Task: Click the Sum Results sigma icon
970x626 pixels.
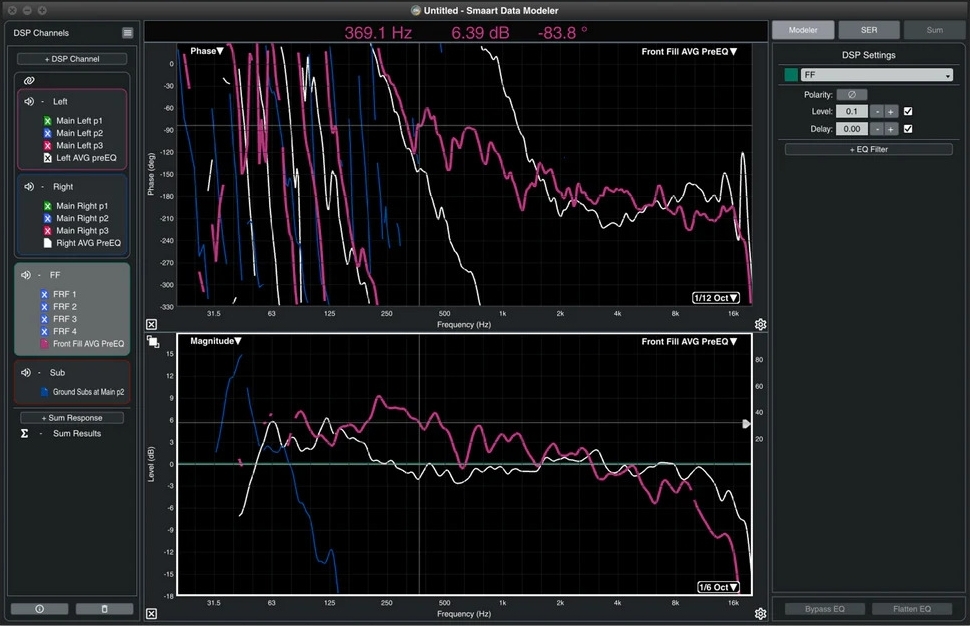Action: coord(24,433)
